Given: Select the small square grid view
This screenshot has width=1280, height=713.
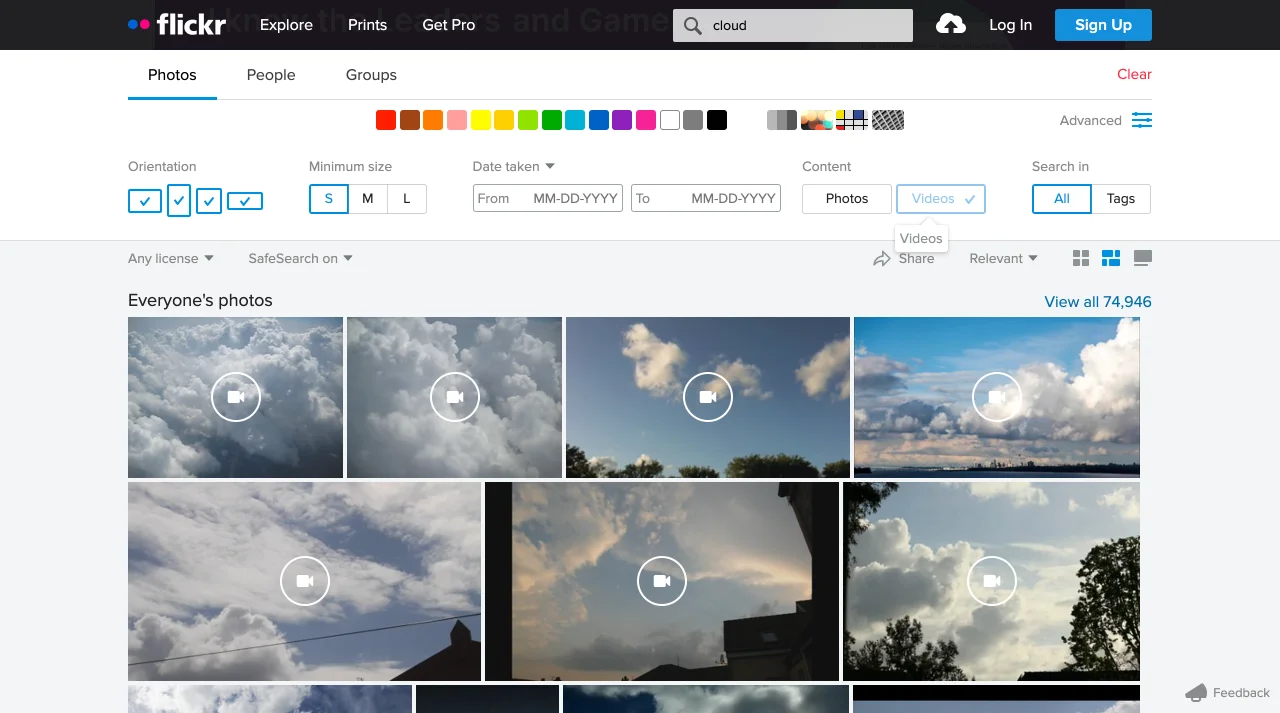Looking at the screenshot, I should [1080, 257].
